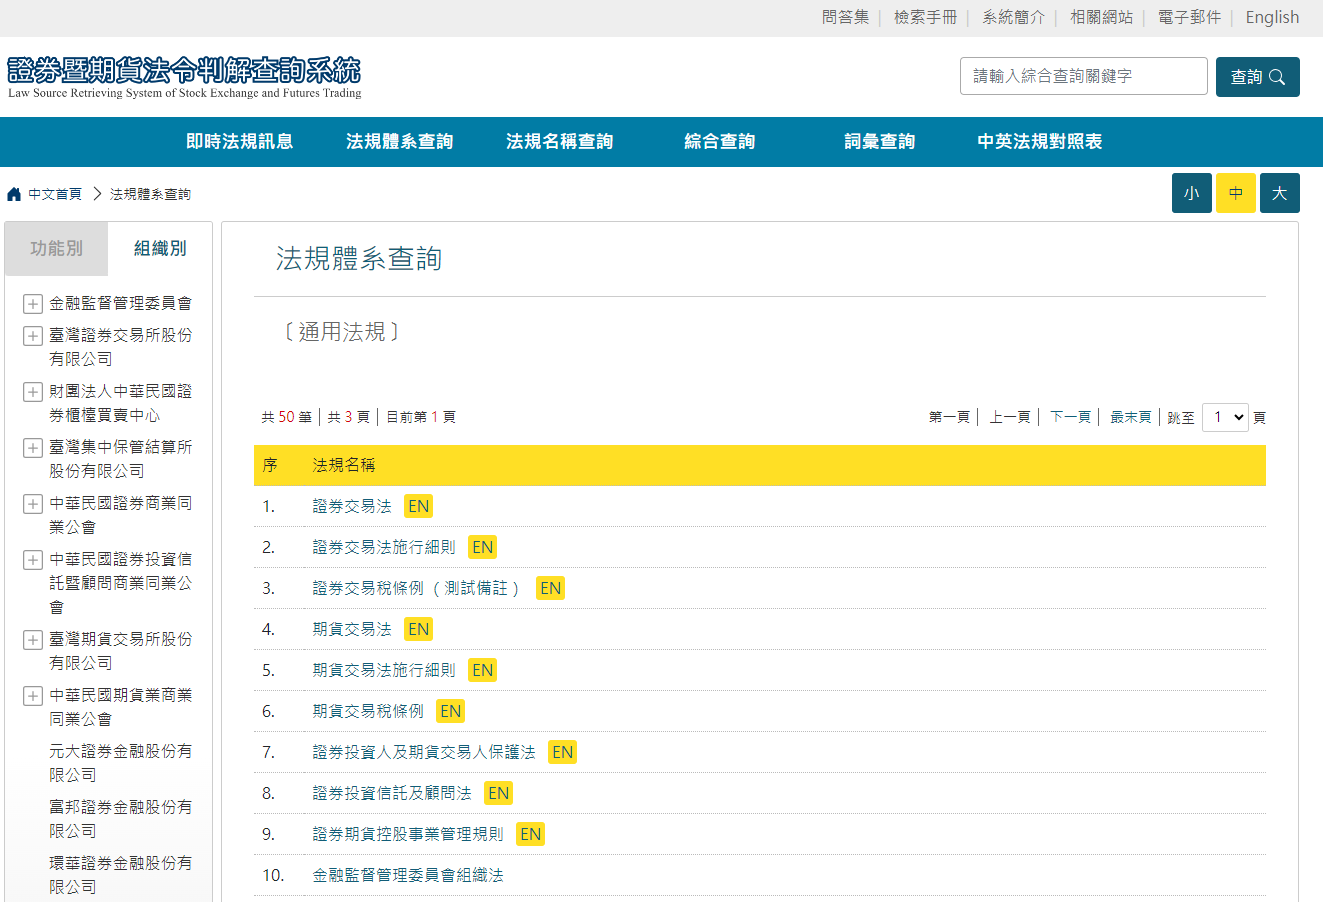Click 電子郵件 top link
Viewport: 1323px width, 902px height.
tap(1190, 17)
